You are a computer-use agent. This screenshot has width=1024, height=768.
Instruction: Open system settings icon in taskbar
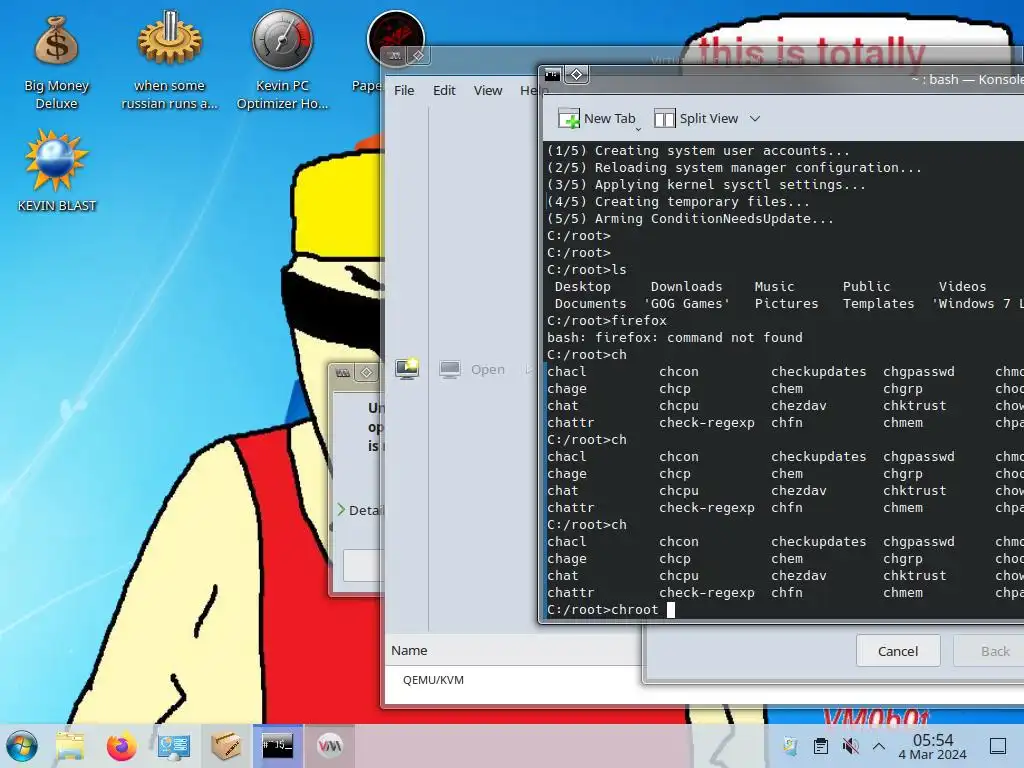tap(174, 746)
